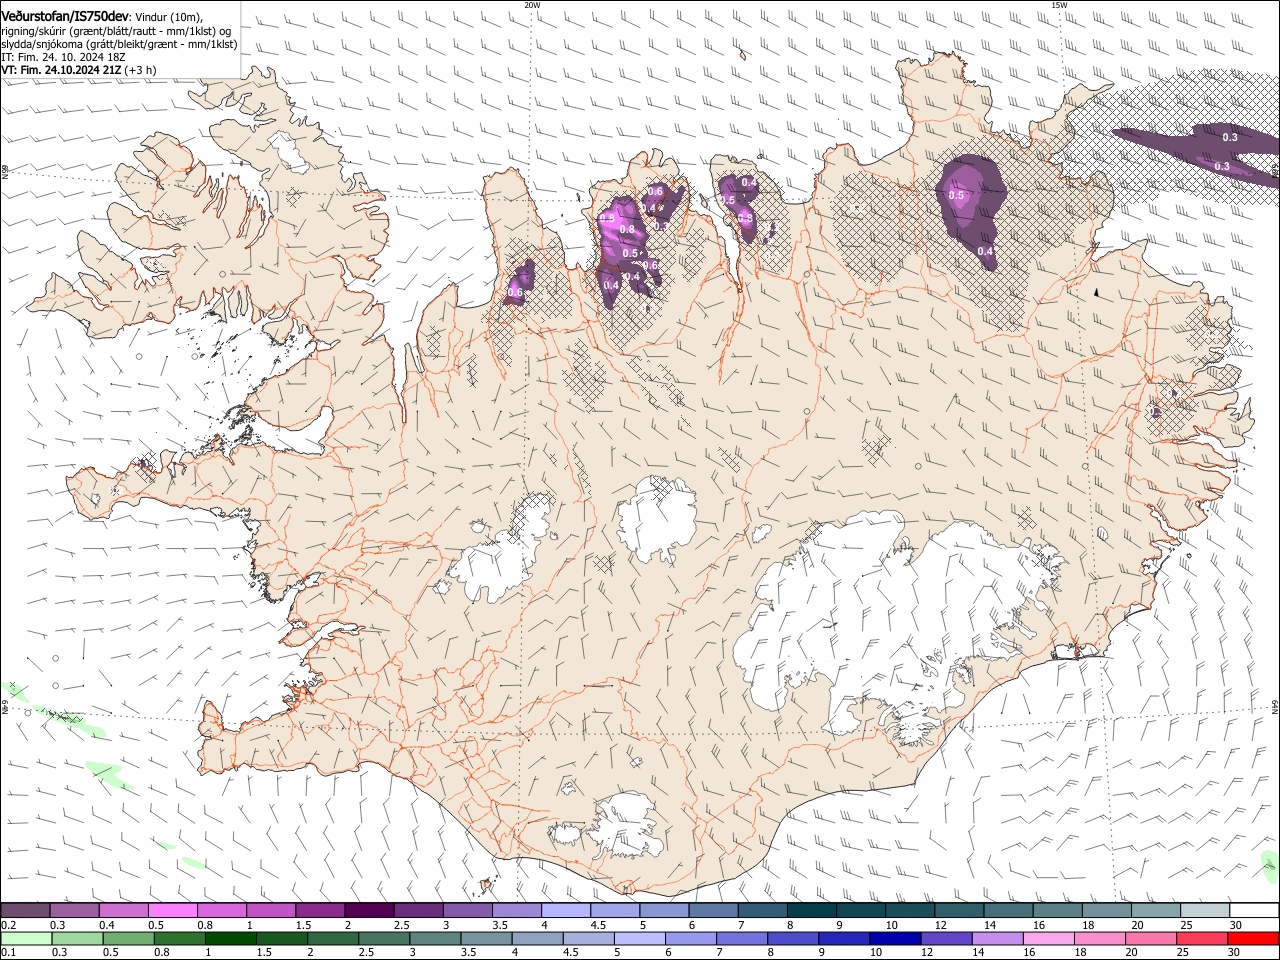Click the 20W longitude label

(532, 4)
